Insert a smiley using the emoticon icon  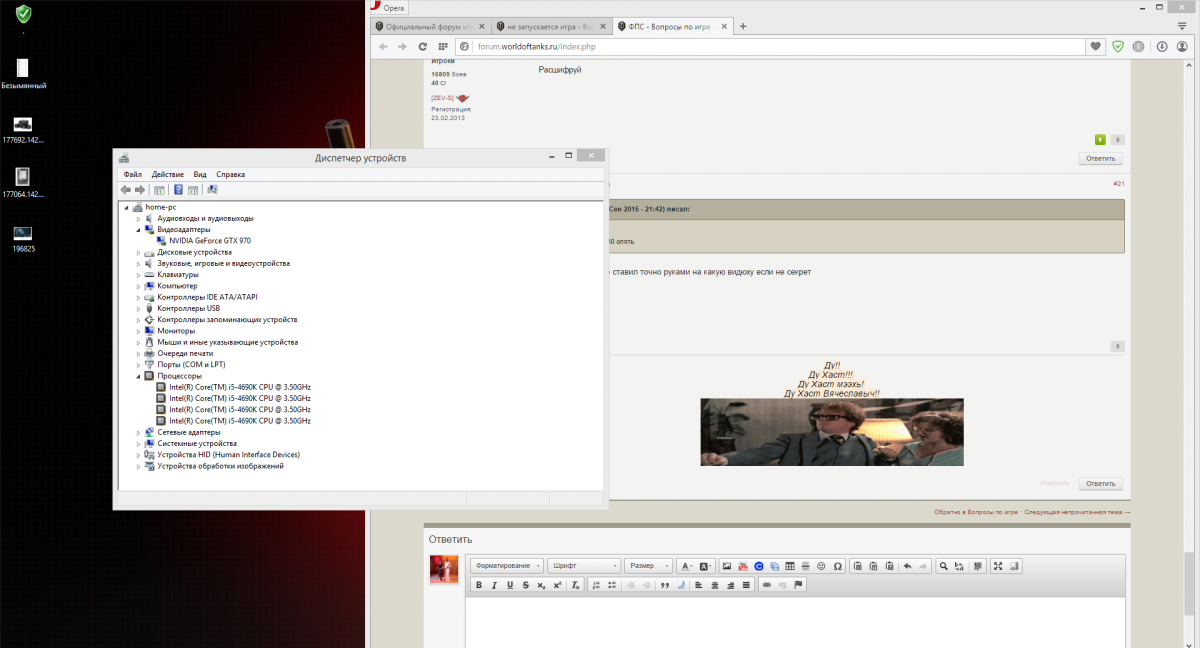pyautogui.click(x=821, y=566)
